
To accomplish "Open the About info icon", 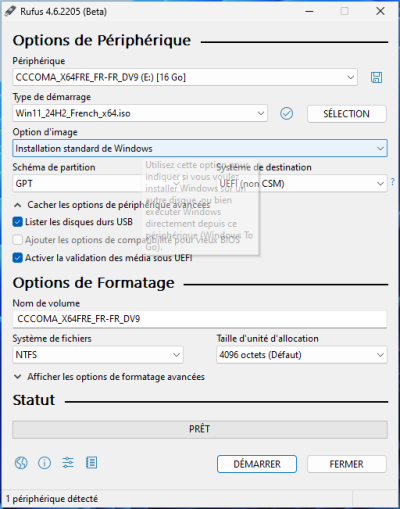I will coord(44,463).
